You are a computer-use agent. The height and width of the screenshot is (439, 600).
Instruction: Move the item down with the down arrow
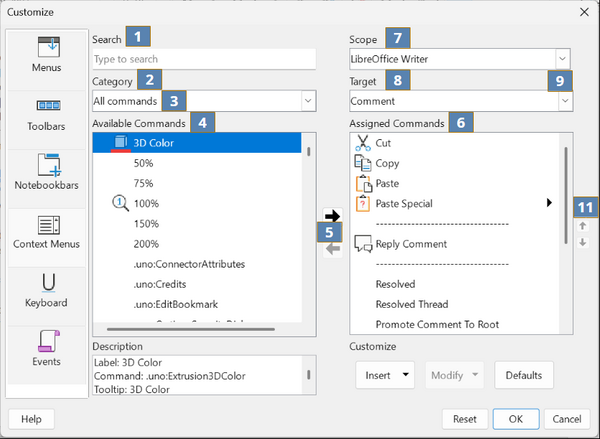(583, 242)
